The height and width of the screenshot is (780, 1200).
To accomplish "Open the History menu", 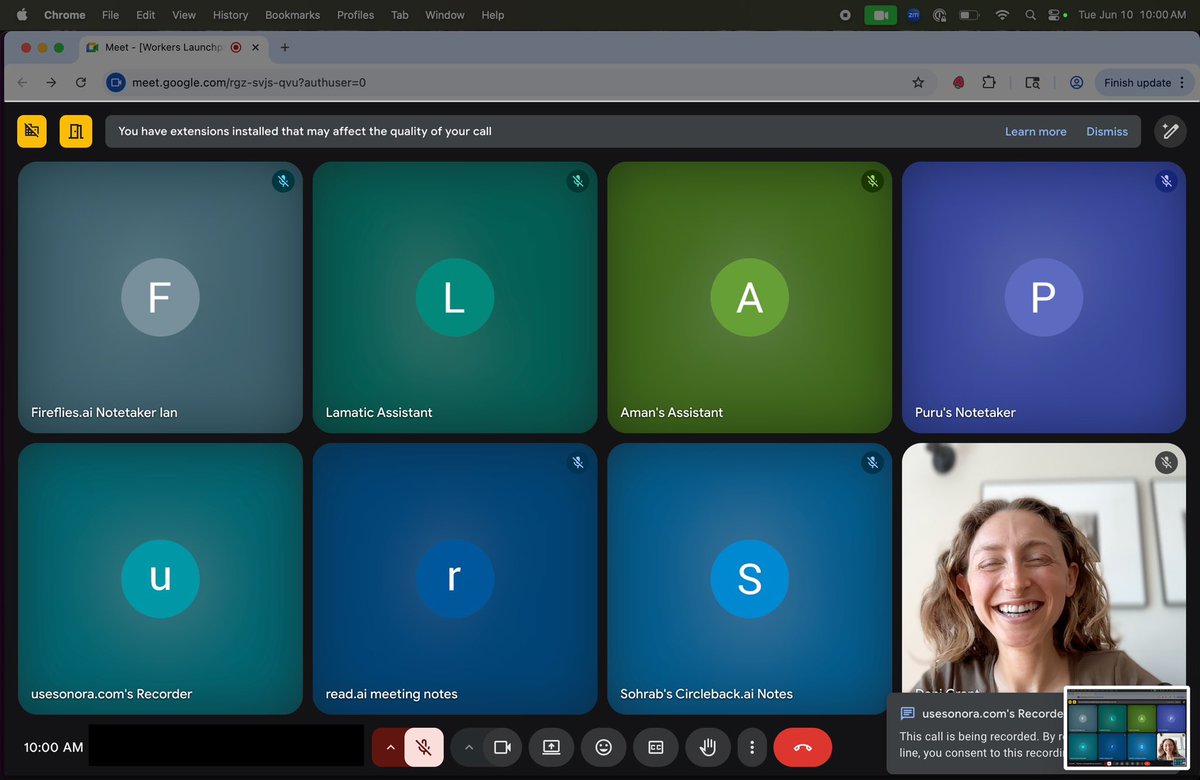I will click(x=230, y=15).
